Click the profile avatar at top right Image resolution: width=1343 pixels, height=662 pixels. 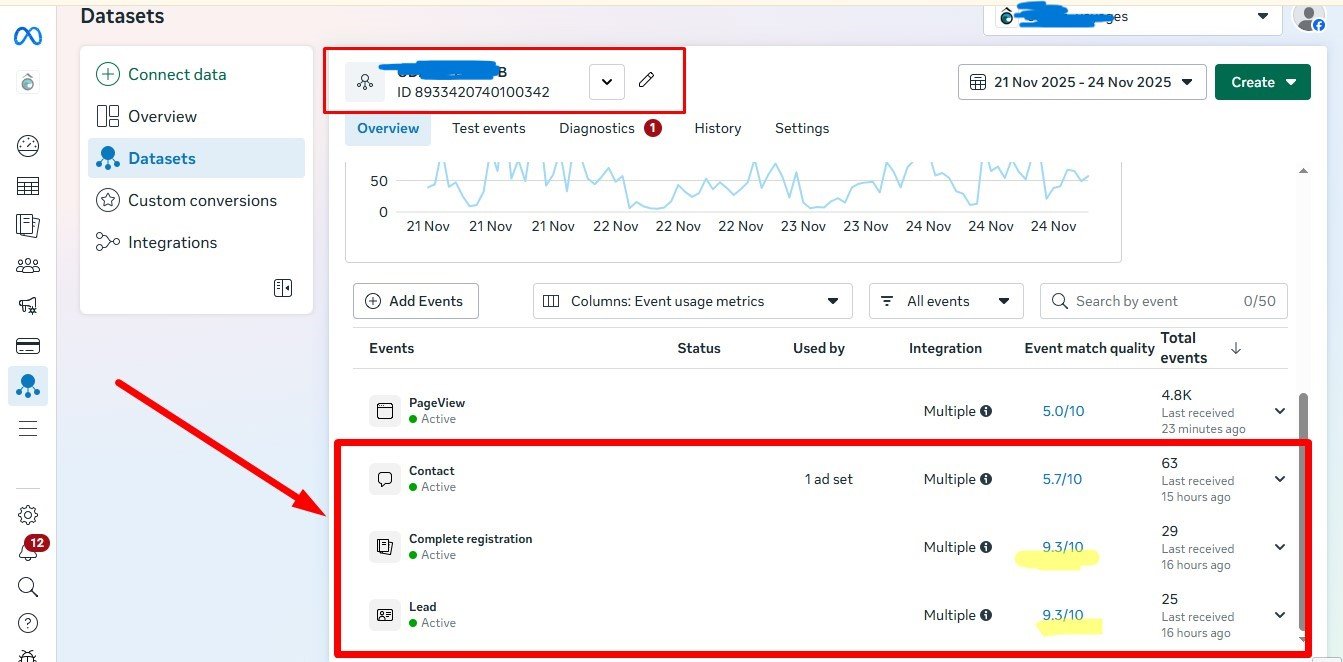tap(1308, 17)
